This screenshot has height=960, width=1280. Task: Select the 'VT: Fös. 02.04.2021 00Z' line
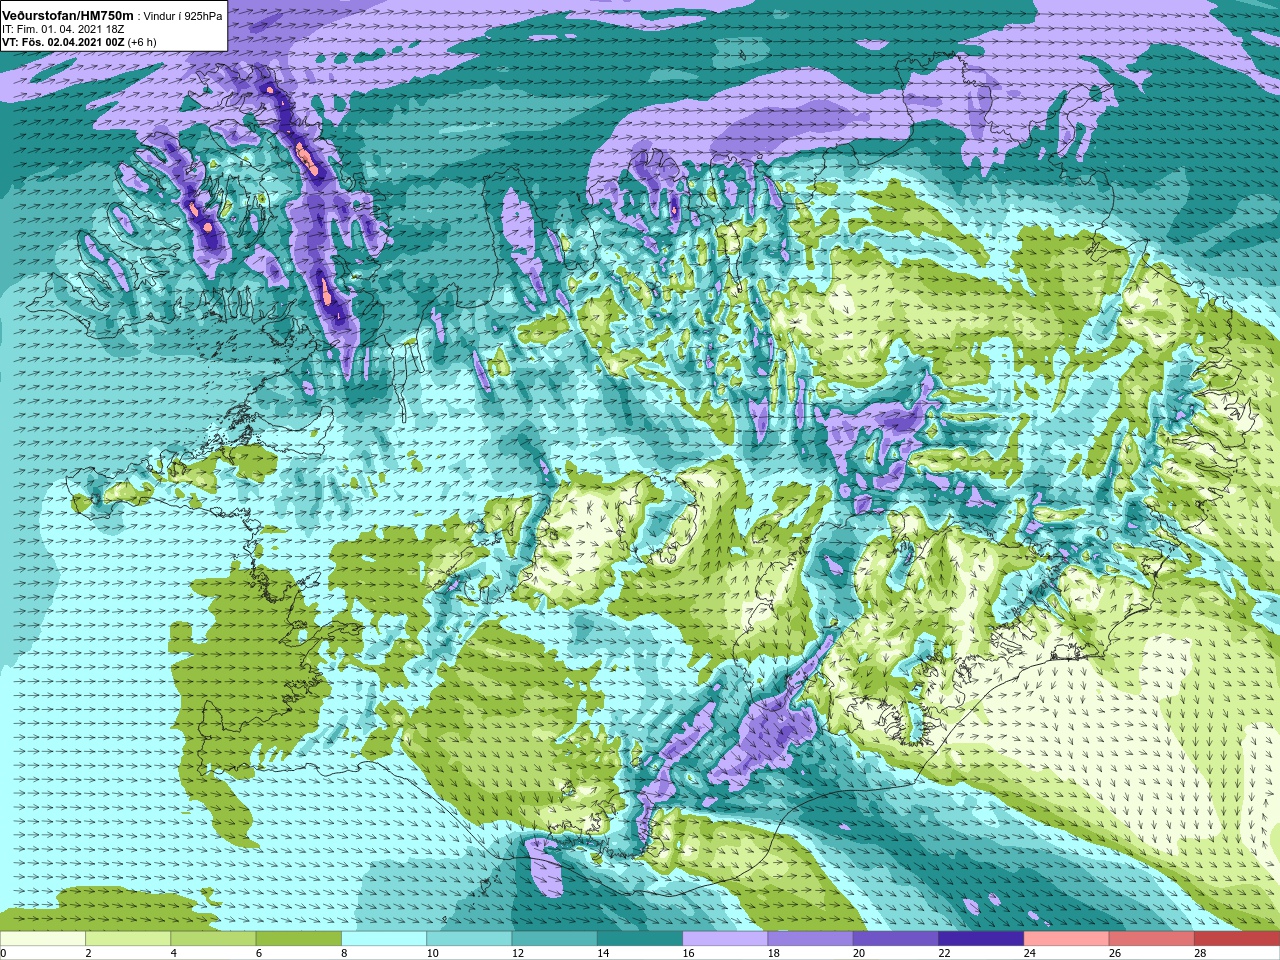coord(63,42)
